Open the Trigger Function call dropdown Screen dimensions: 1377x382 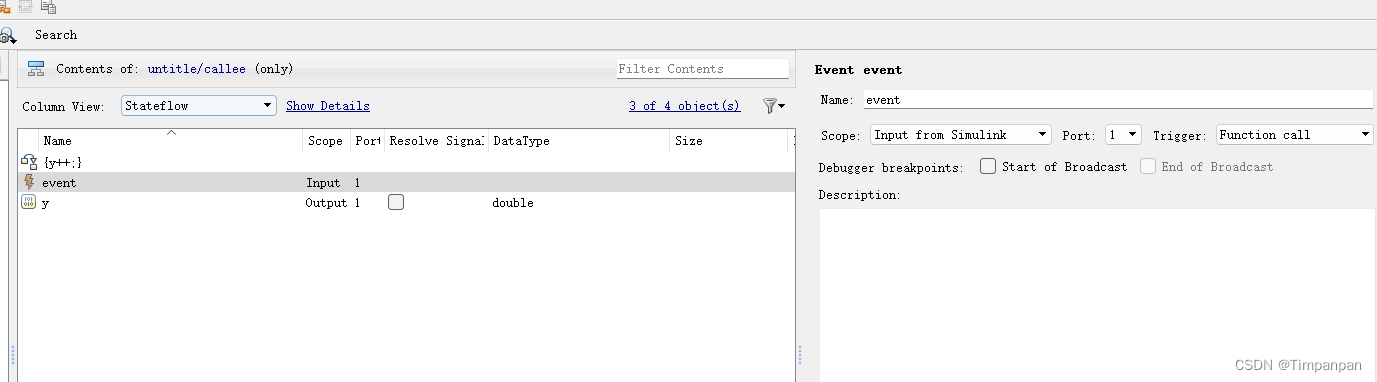[x=1295, y=135]
